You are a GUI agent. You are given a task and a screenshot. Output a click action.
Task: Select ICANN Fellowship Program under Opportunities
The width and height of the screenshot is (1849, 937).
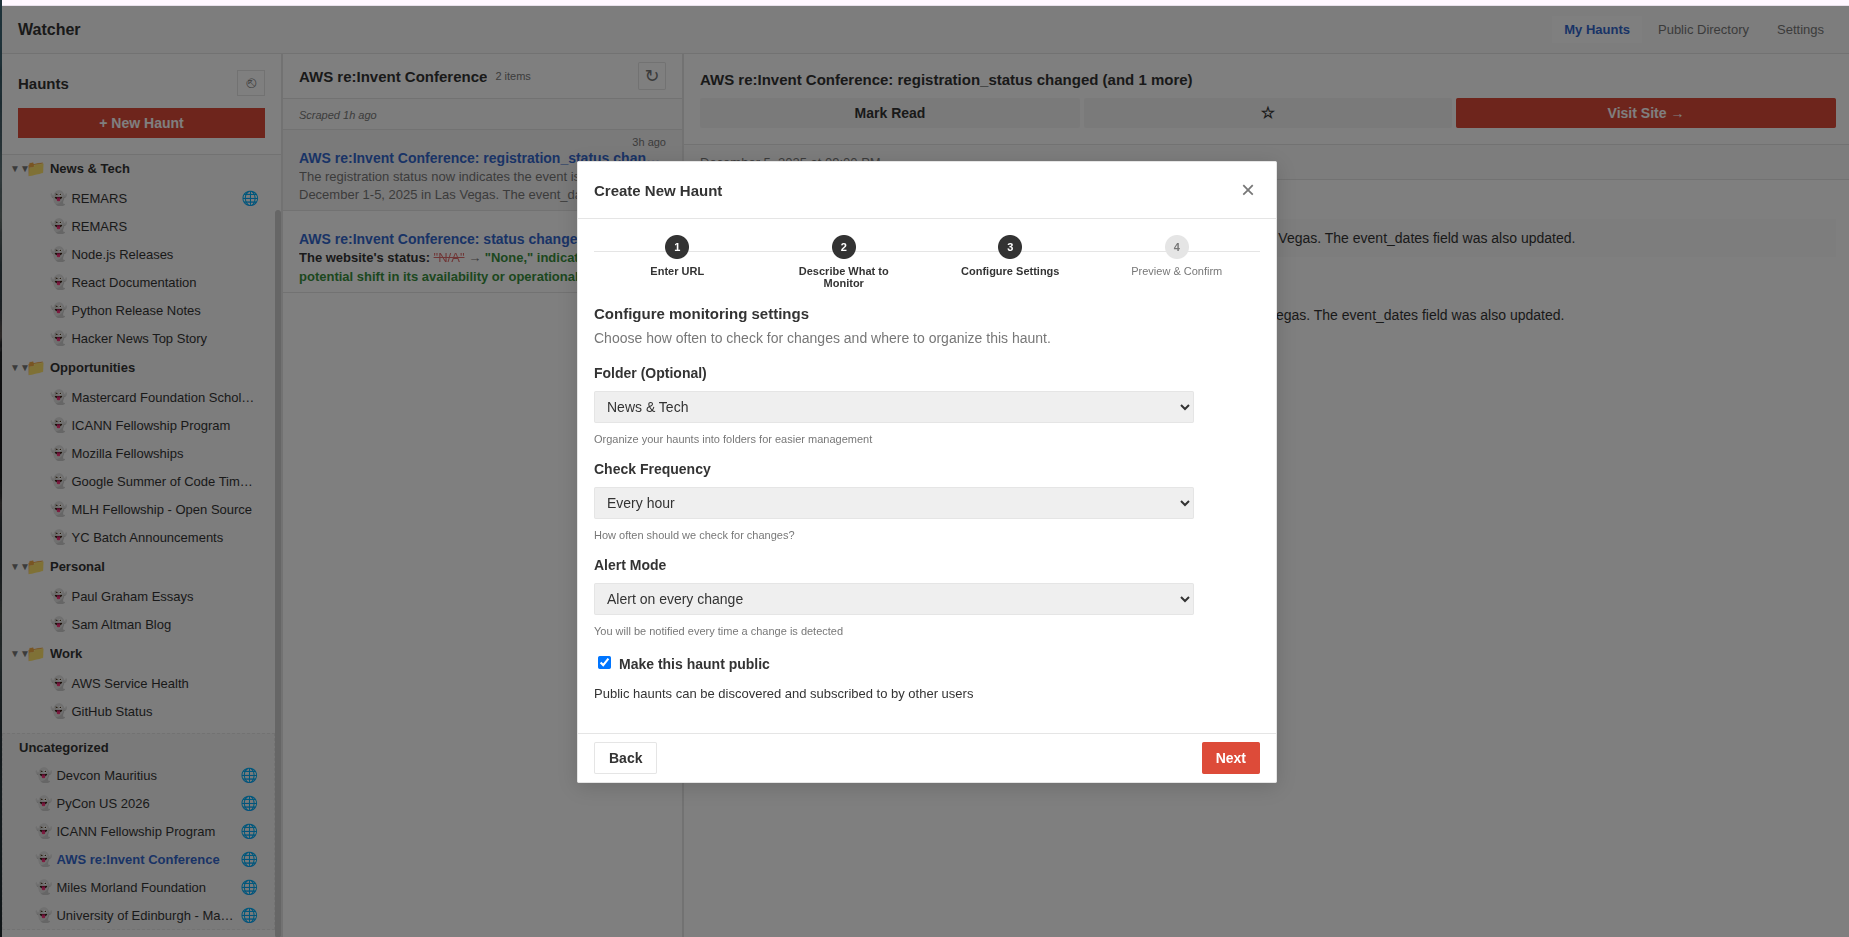[150, 425]
